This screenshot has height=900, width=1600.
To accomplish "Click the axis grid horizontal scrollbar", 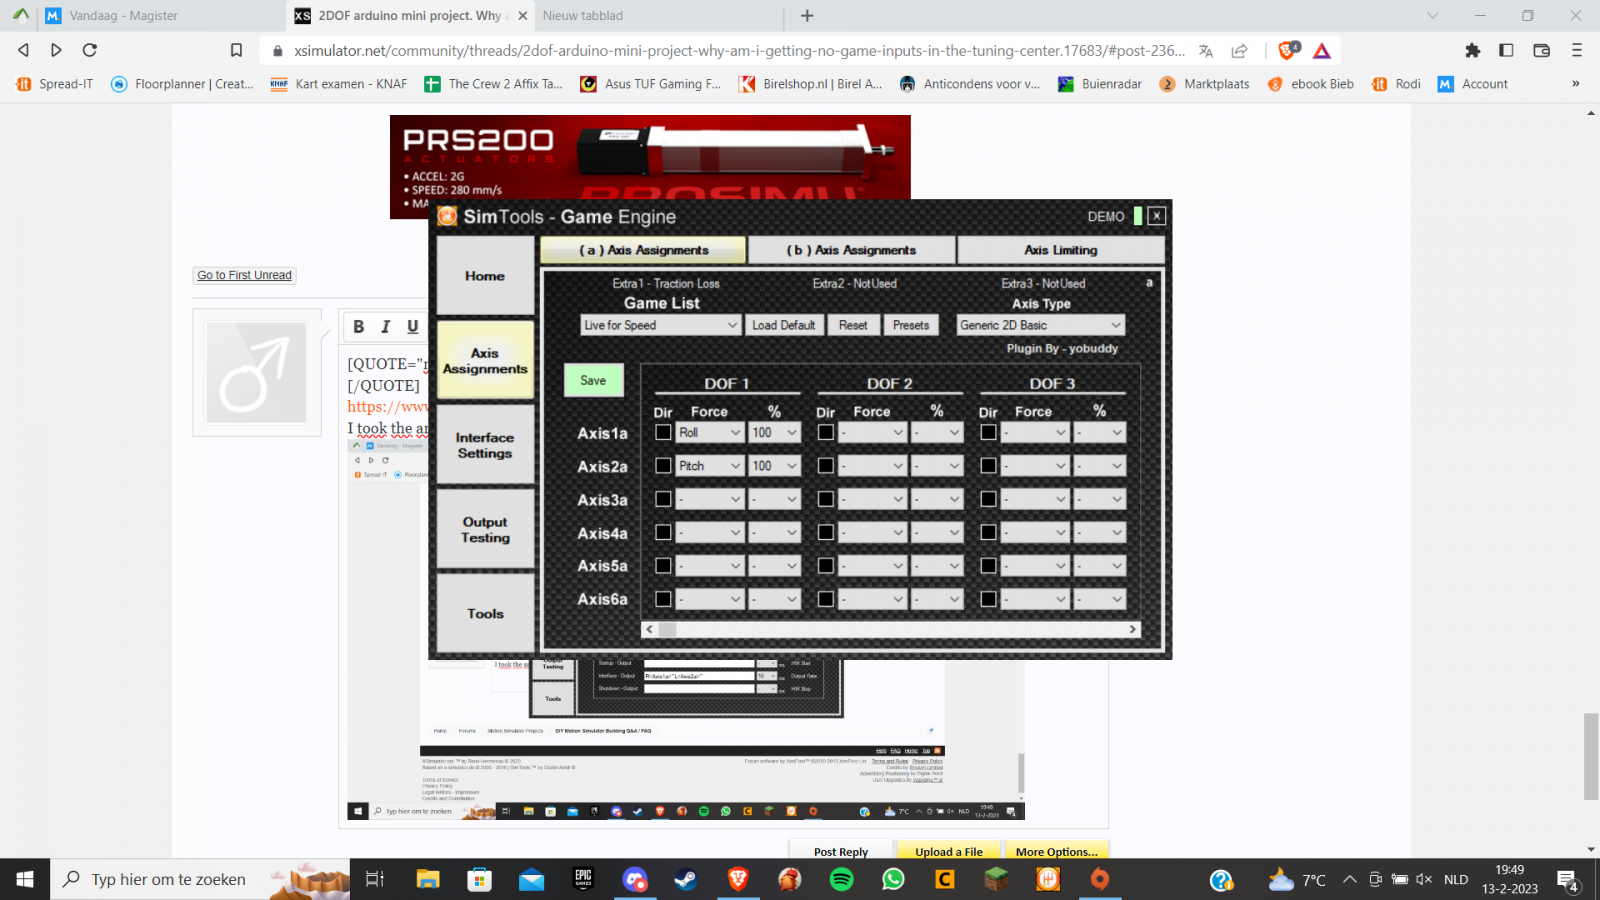I will pyautogui.click(x=890, y=629).
